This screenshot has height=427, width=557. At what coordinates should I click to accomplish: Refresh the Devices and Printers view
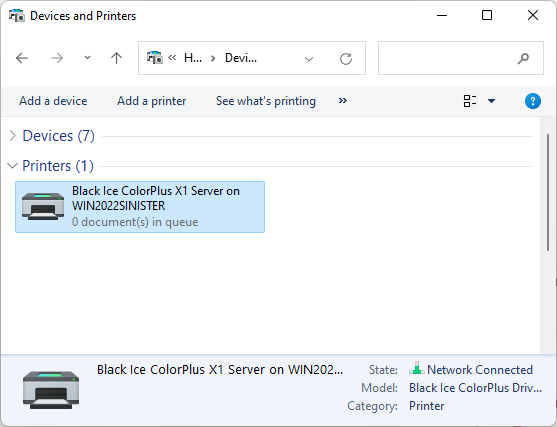(346, 59)
